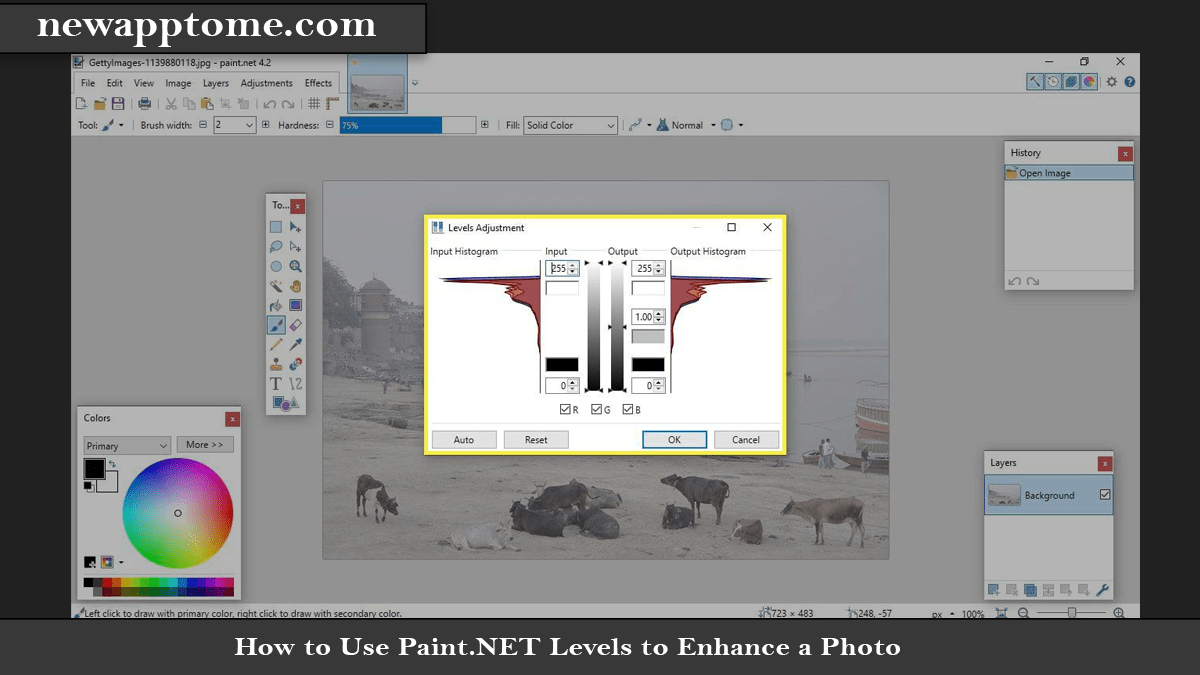The height and width of the screenshot is (675, 1200).
Task: Open the Adjustments menu
Action: pos(266,83)
